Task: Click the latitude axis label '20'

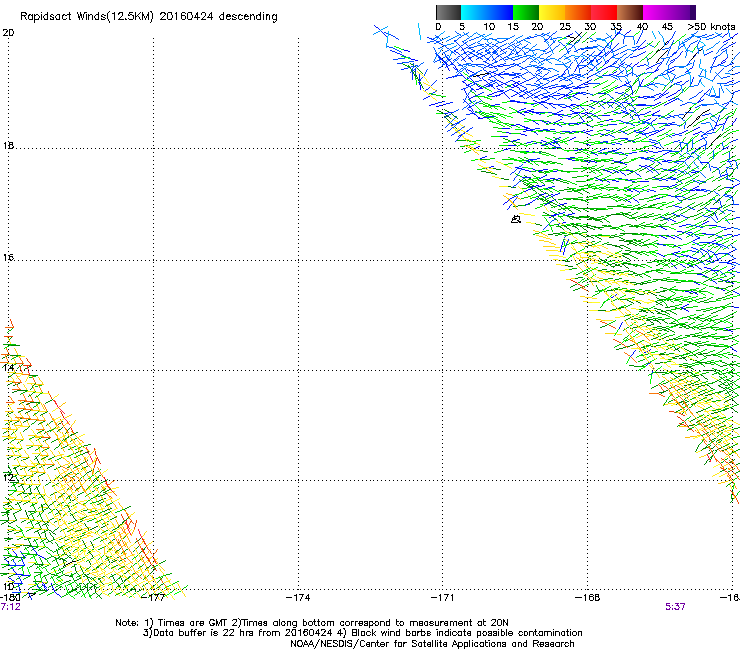Action: [8, 33]
